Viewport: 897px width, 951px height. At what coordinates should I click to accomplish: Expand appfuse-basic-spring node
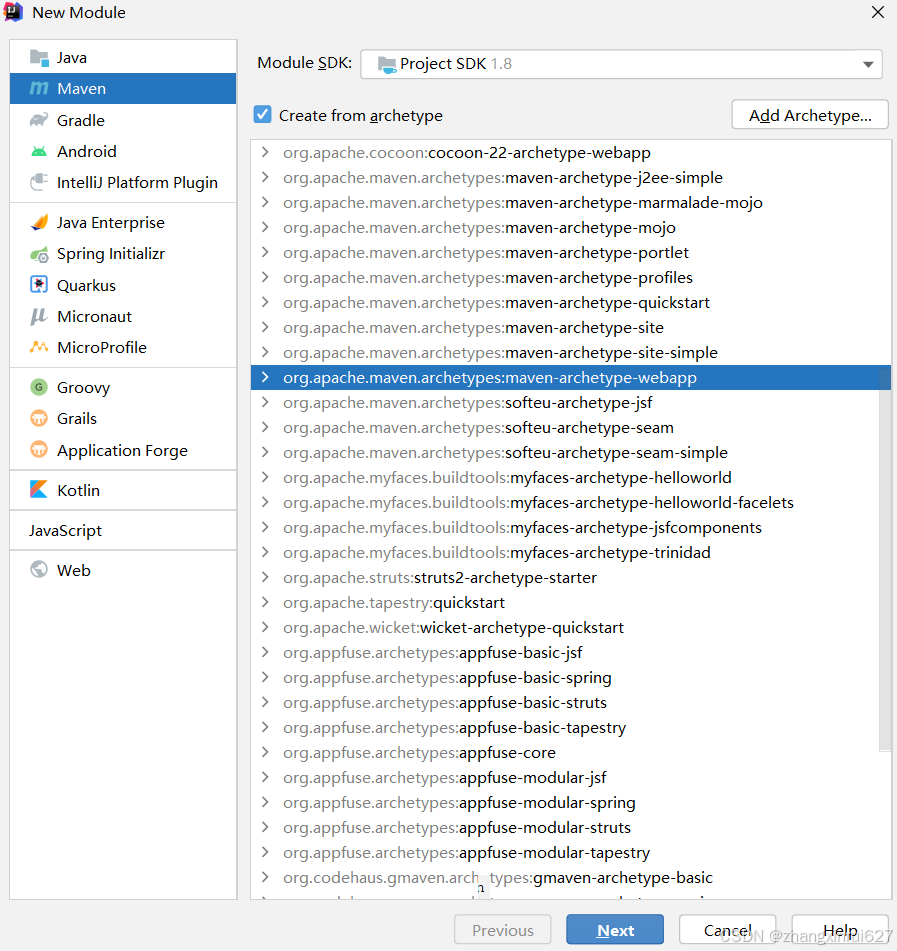point(265,677)
